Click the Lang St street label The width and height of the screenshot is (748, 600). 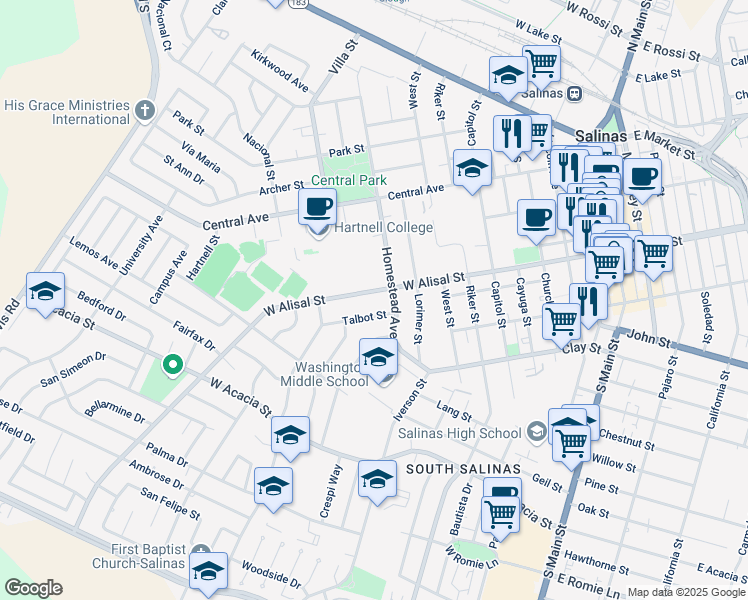pyautogui.click(x=454, y=411)
